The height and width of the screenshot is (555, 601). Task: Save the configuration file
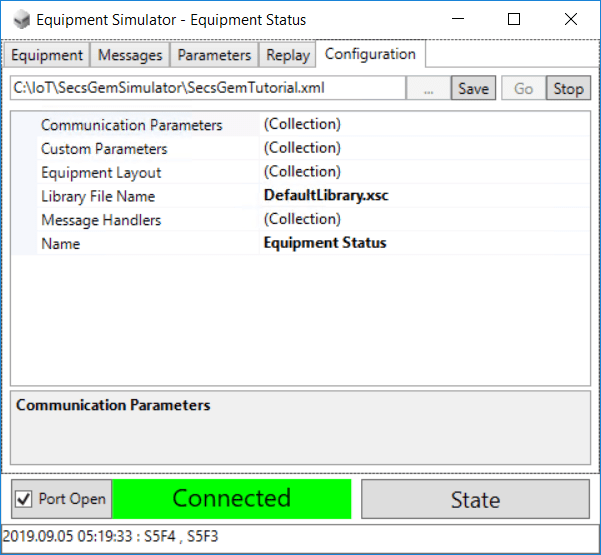(x=473, y=88)
